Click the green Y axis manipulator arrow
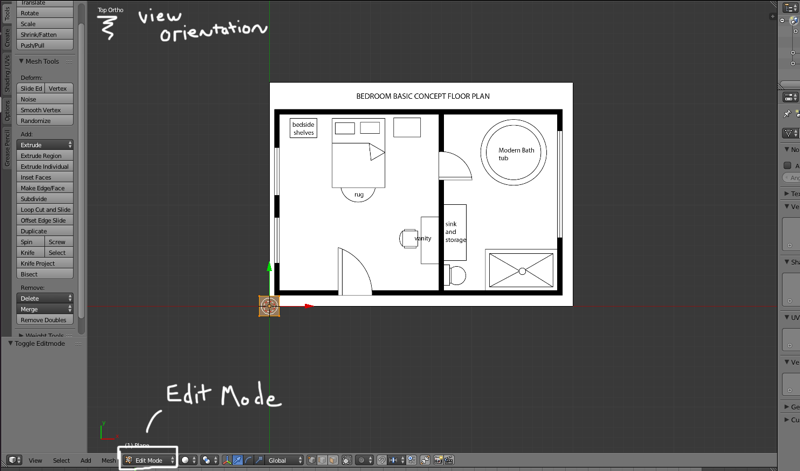The height and width of the screenshot is (471, 800). coord(269,266)
